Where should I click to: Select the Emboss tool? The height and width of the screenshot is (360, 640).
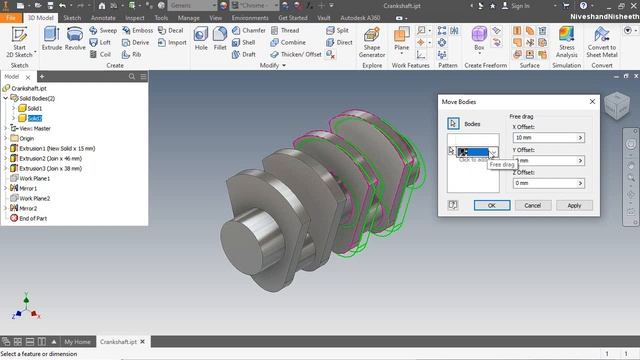[x=138, y=31]
